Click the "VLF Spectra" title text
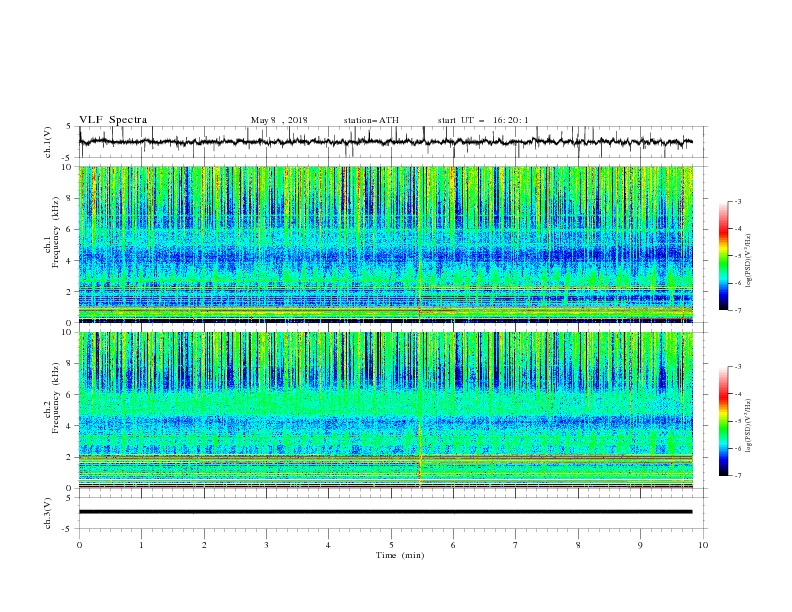 click(113, 120)
